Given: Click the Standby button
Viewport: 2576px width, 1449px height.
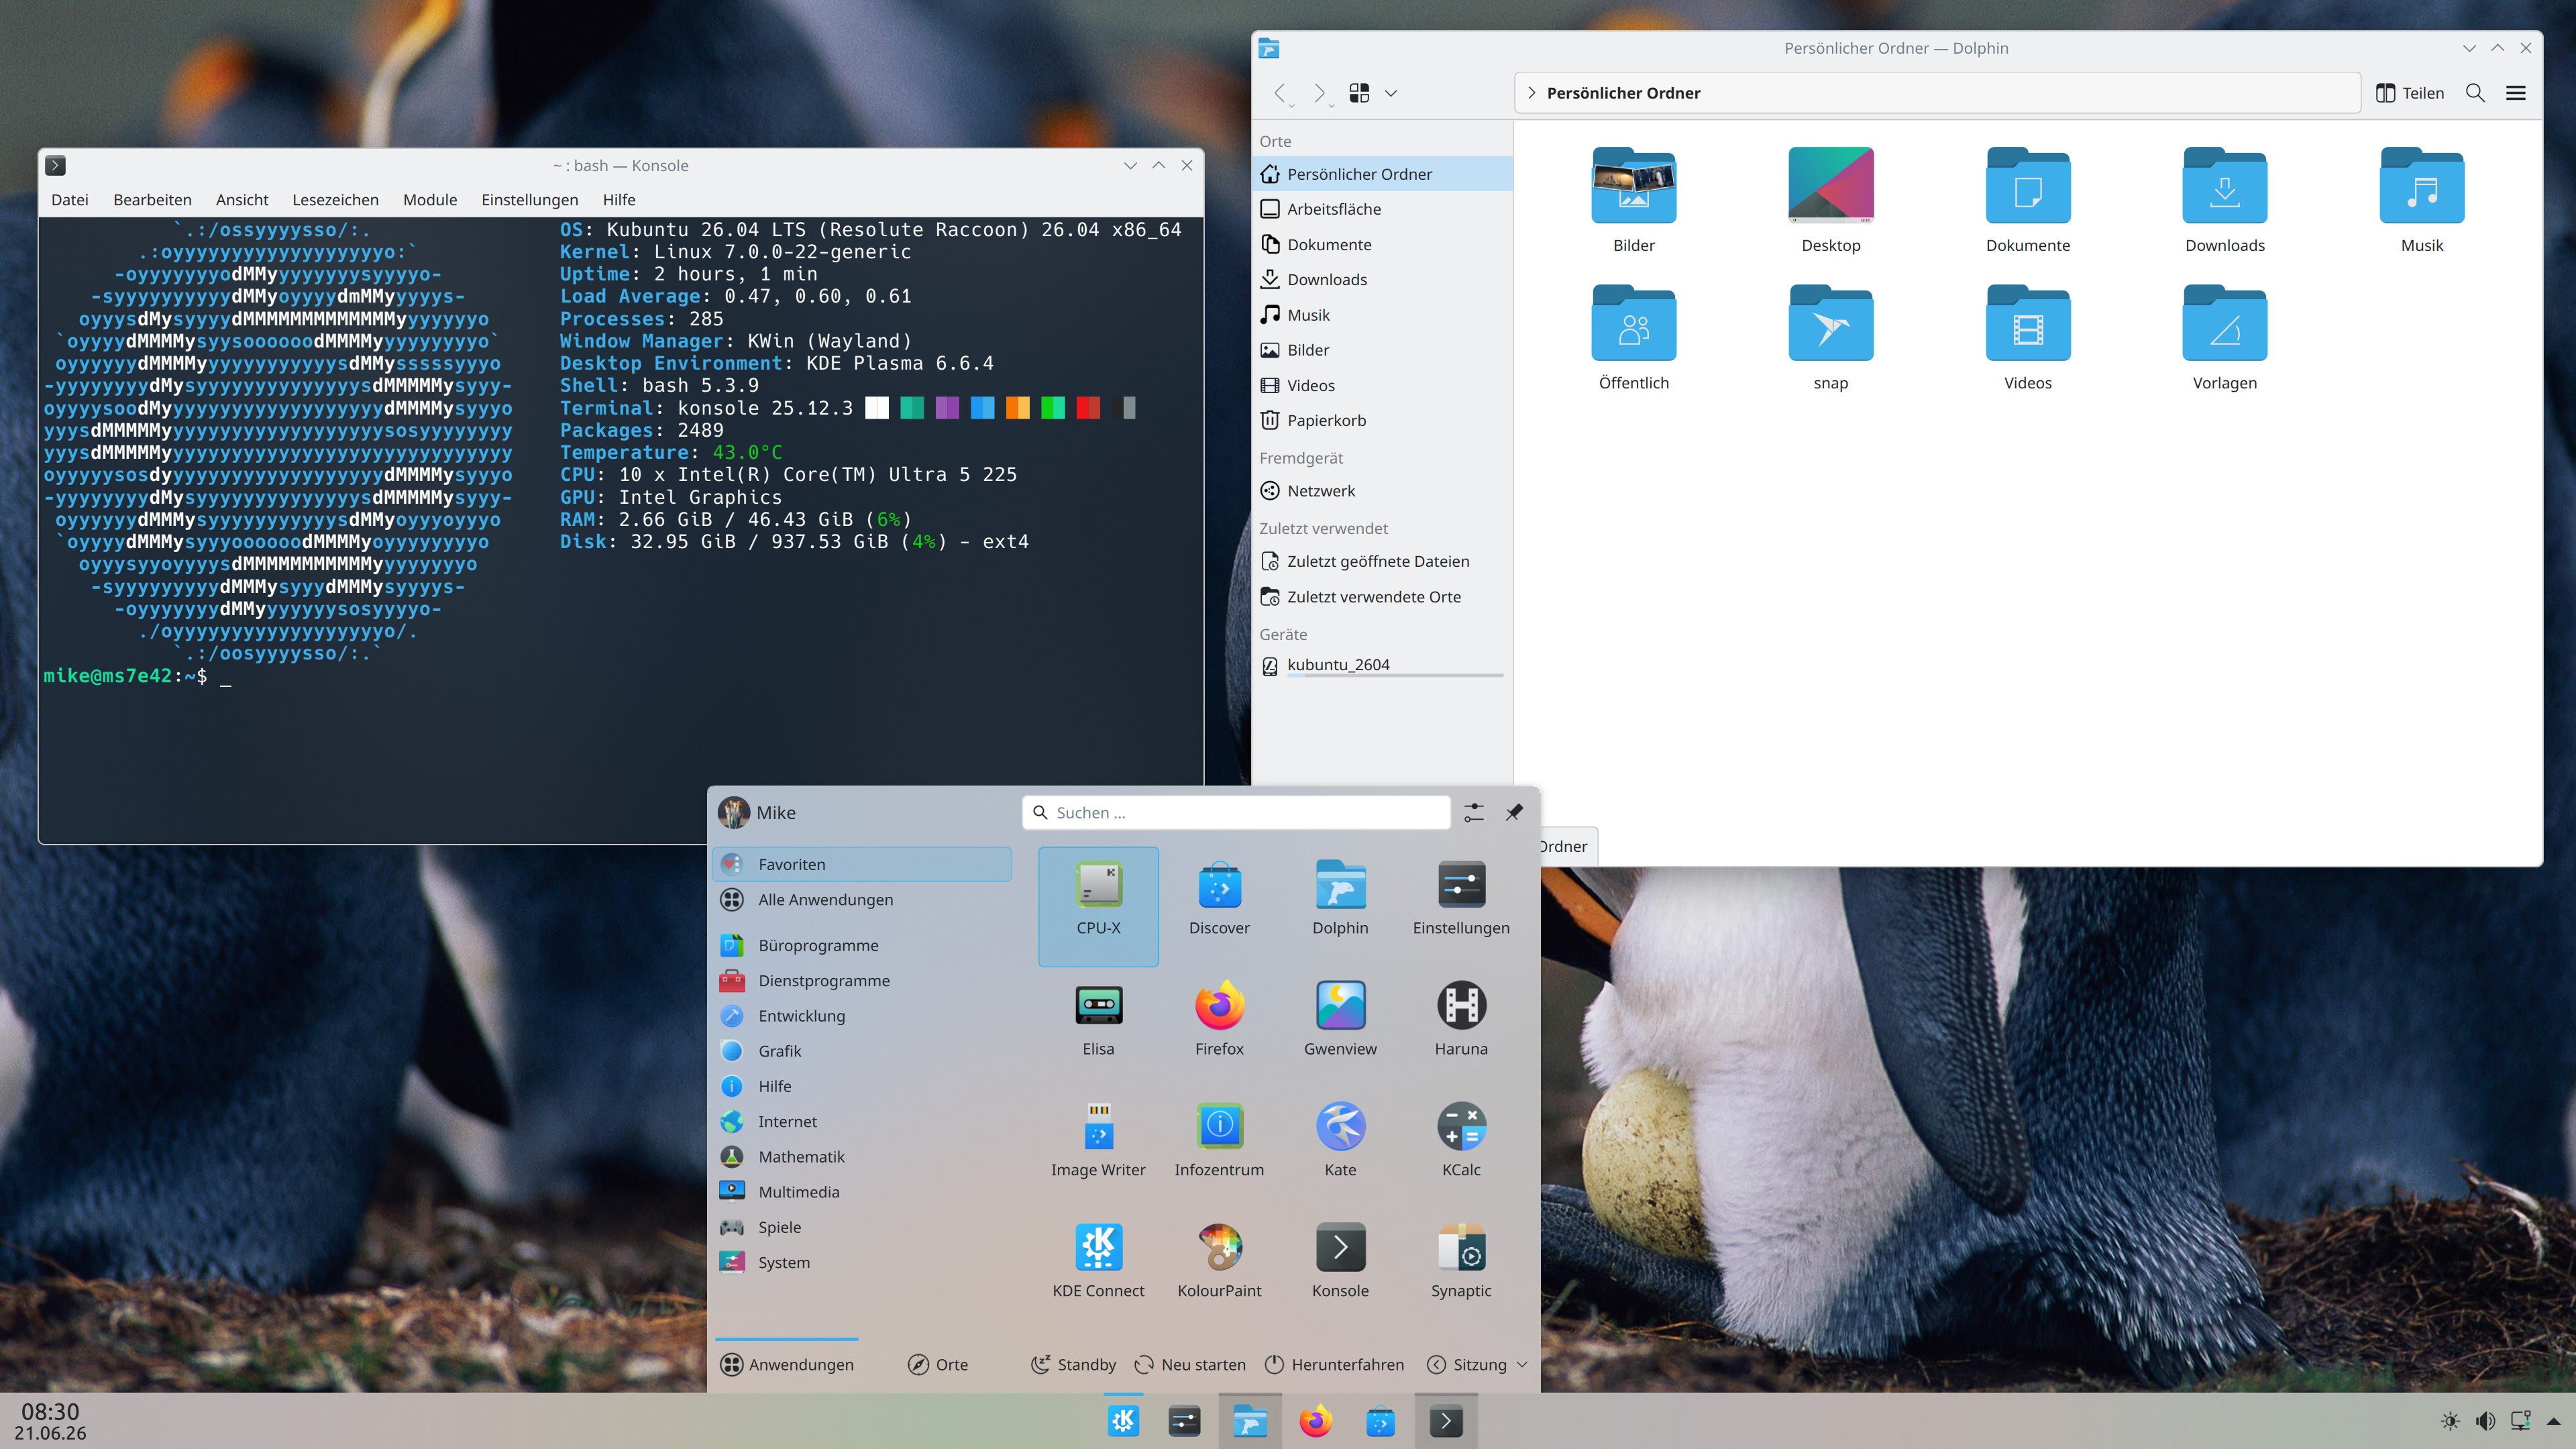Looking at the screenshot, I should point(1073,1364).
